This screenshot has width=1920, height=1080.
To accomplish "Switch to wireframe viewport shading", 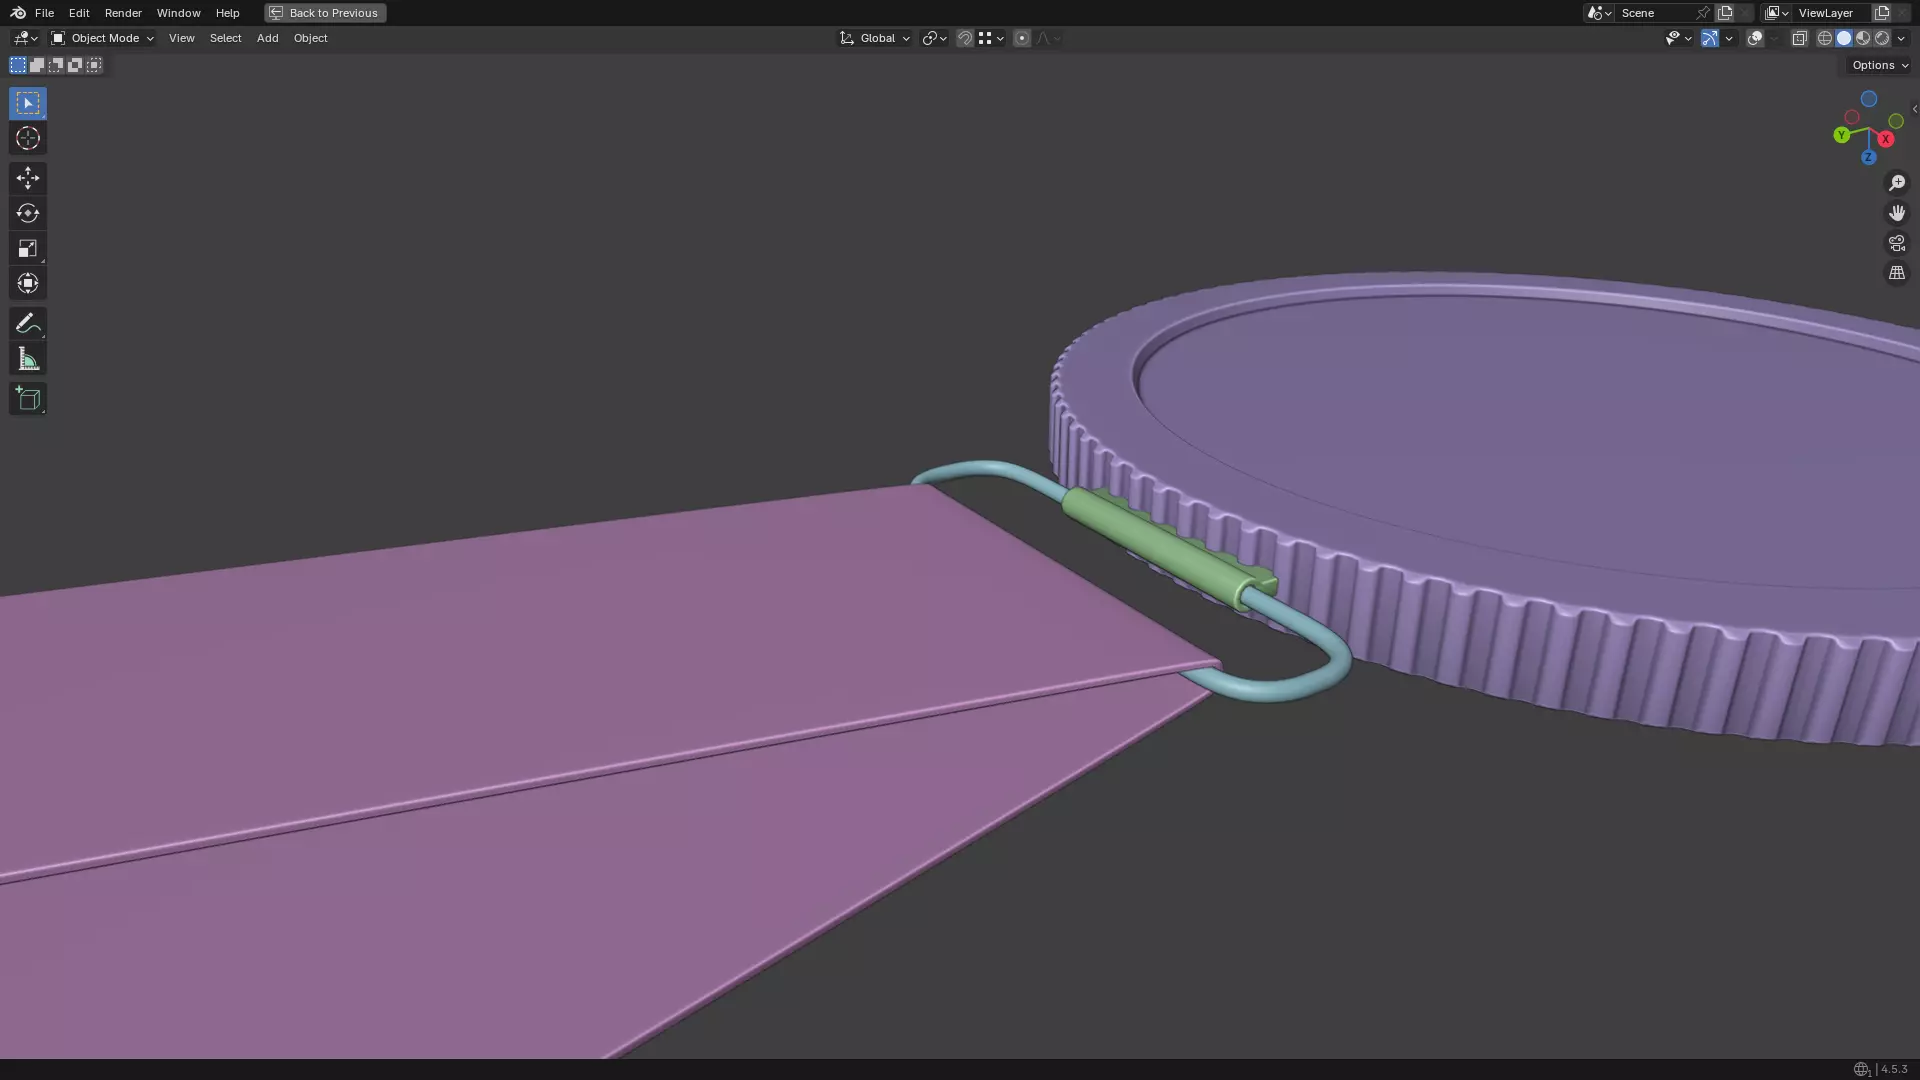I will [x=1824, y=38].
